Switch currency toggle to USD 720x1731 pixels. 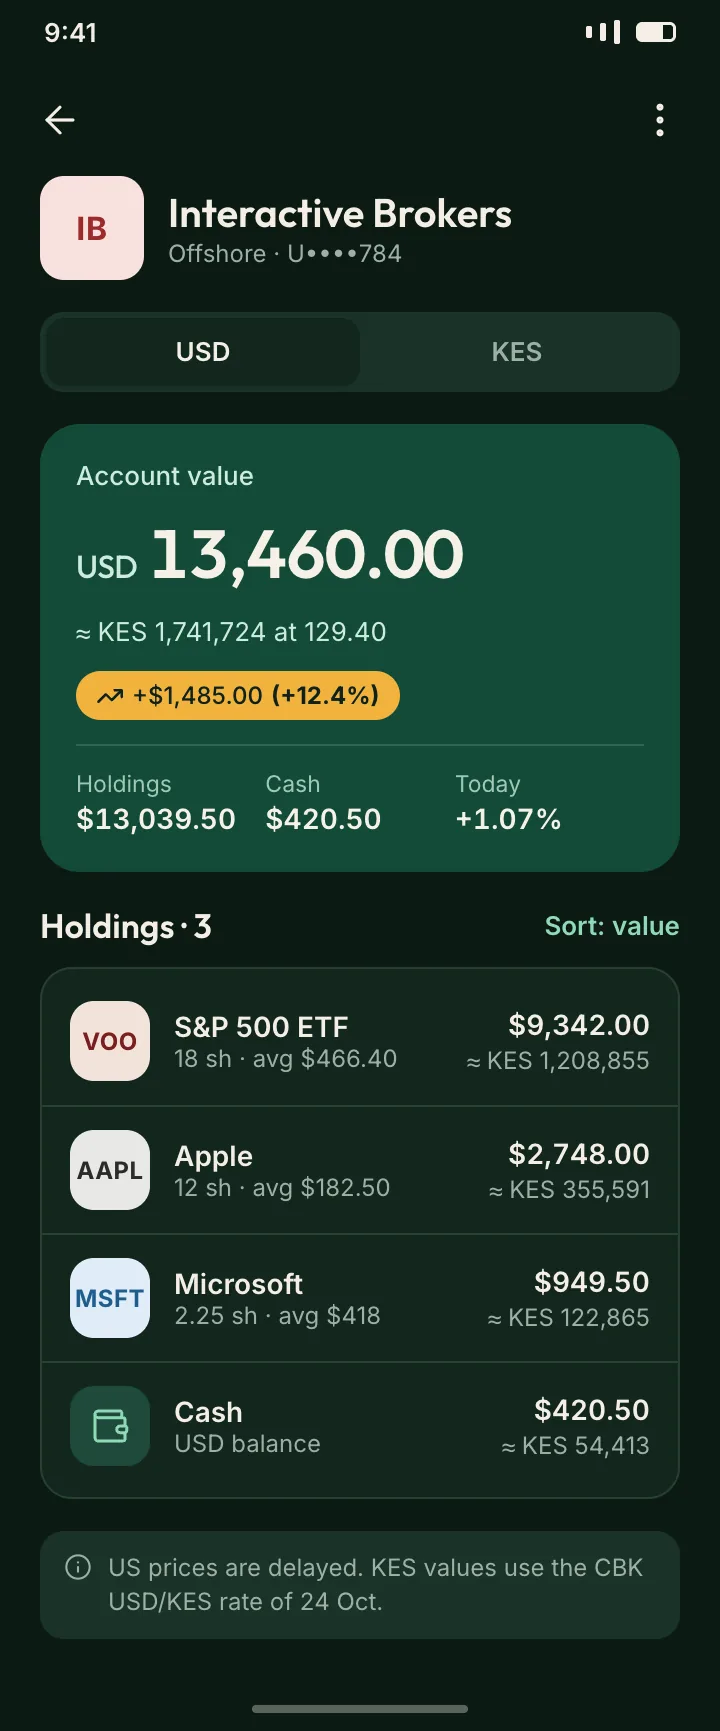pyautogui.click(x=203, y=352)
